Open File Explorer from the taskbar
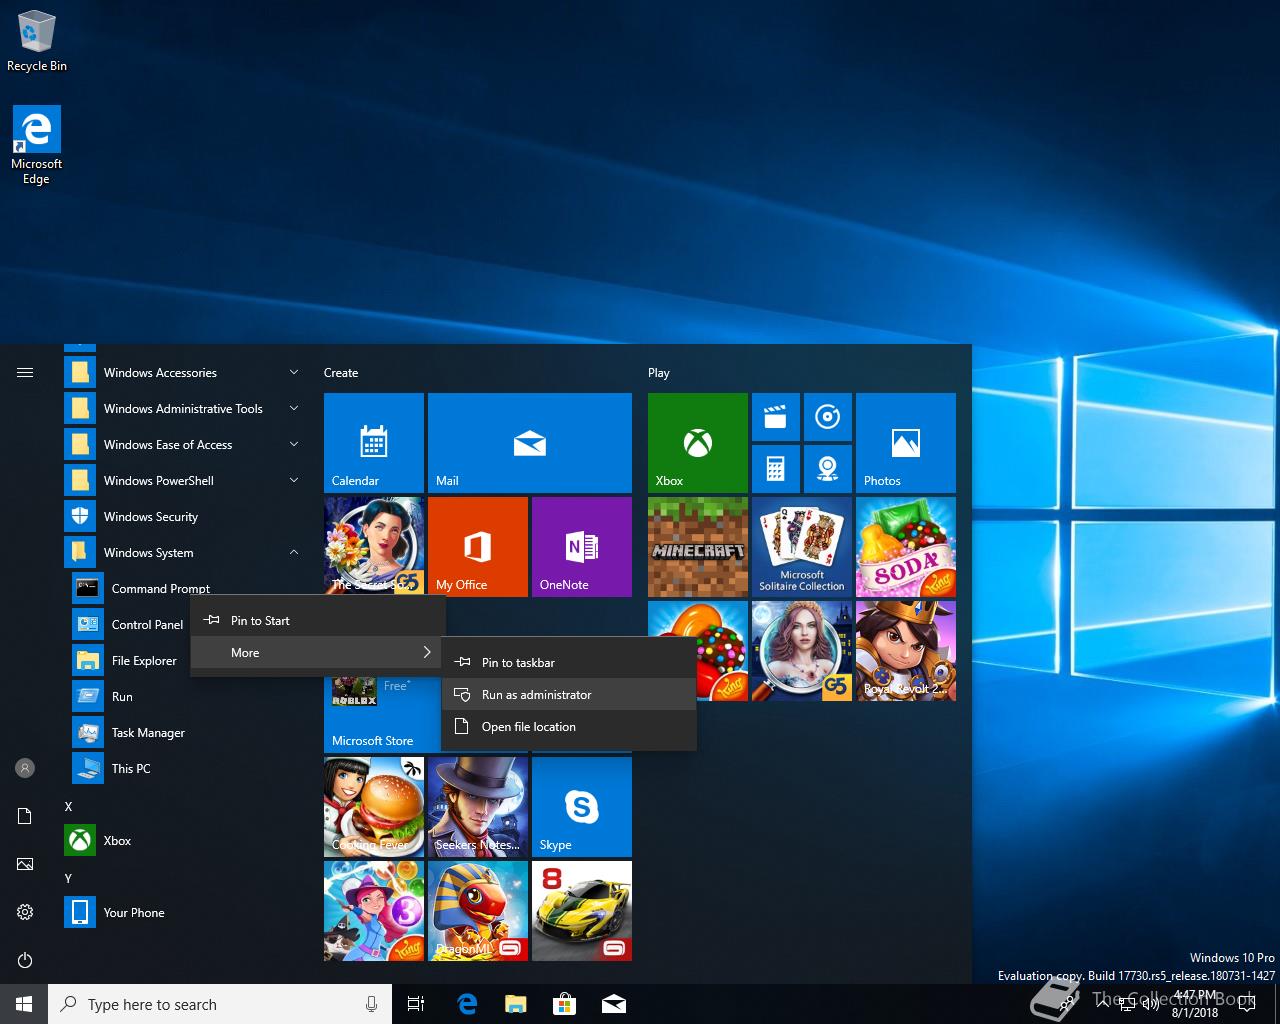The height and width of the screenshot is (1024, 1280). click(515, 1004)
